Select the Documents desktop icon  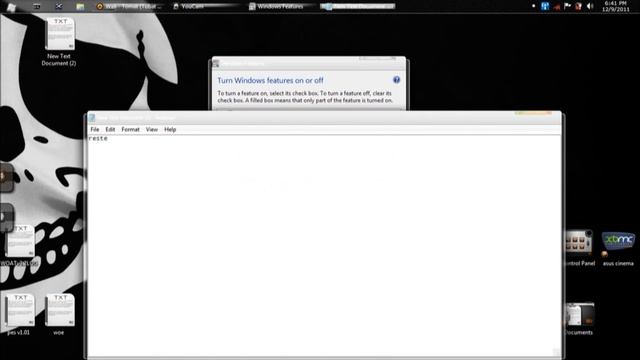pos(580,319)
